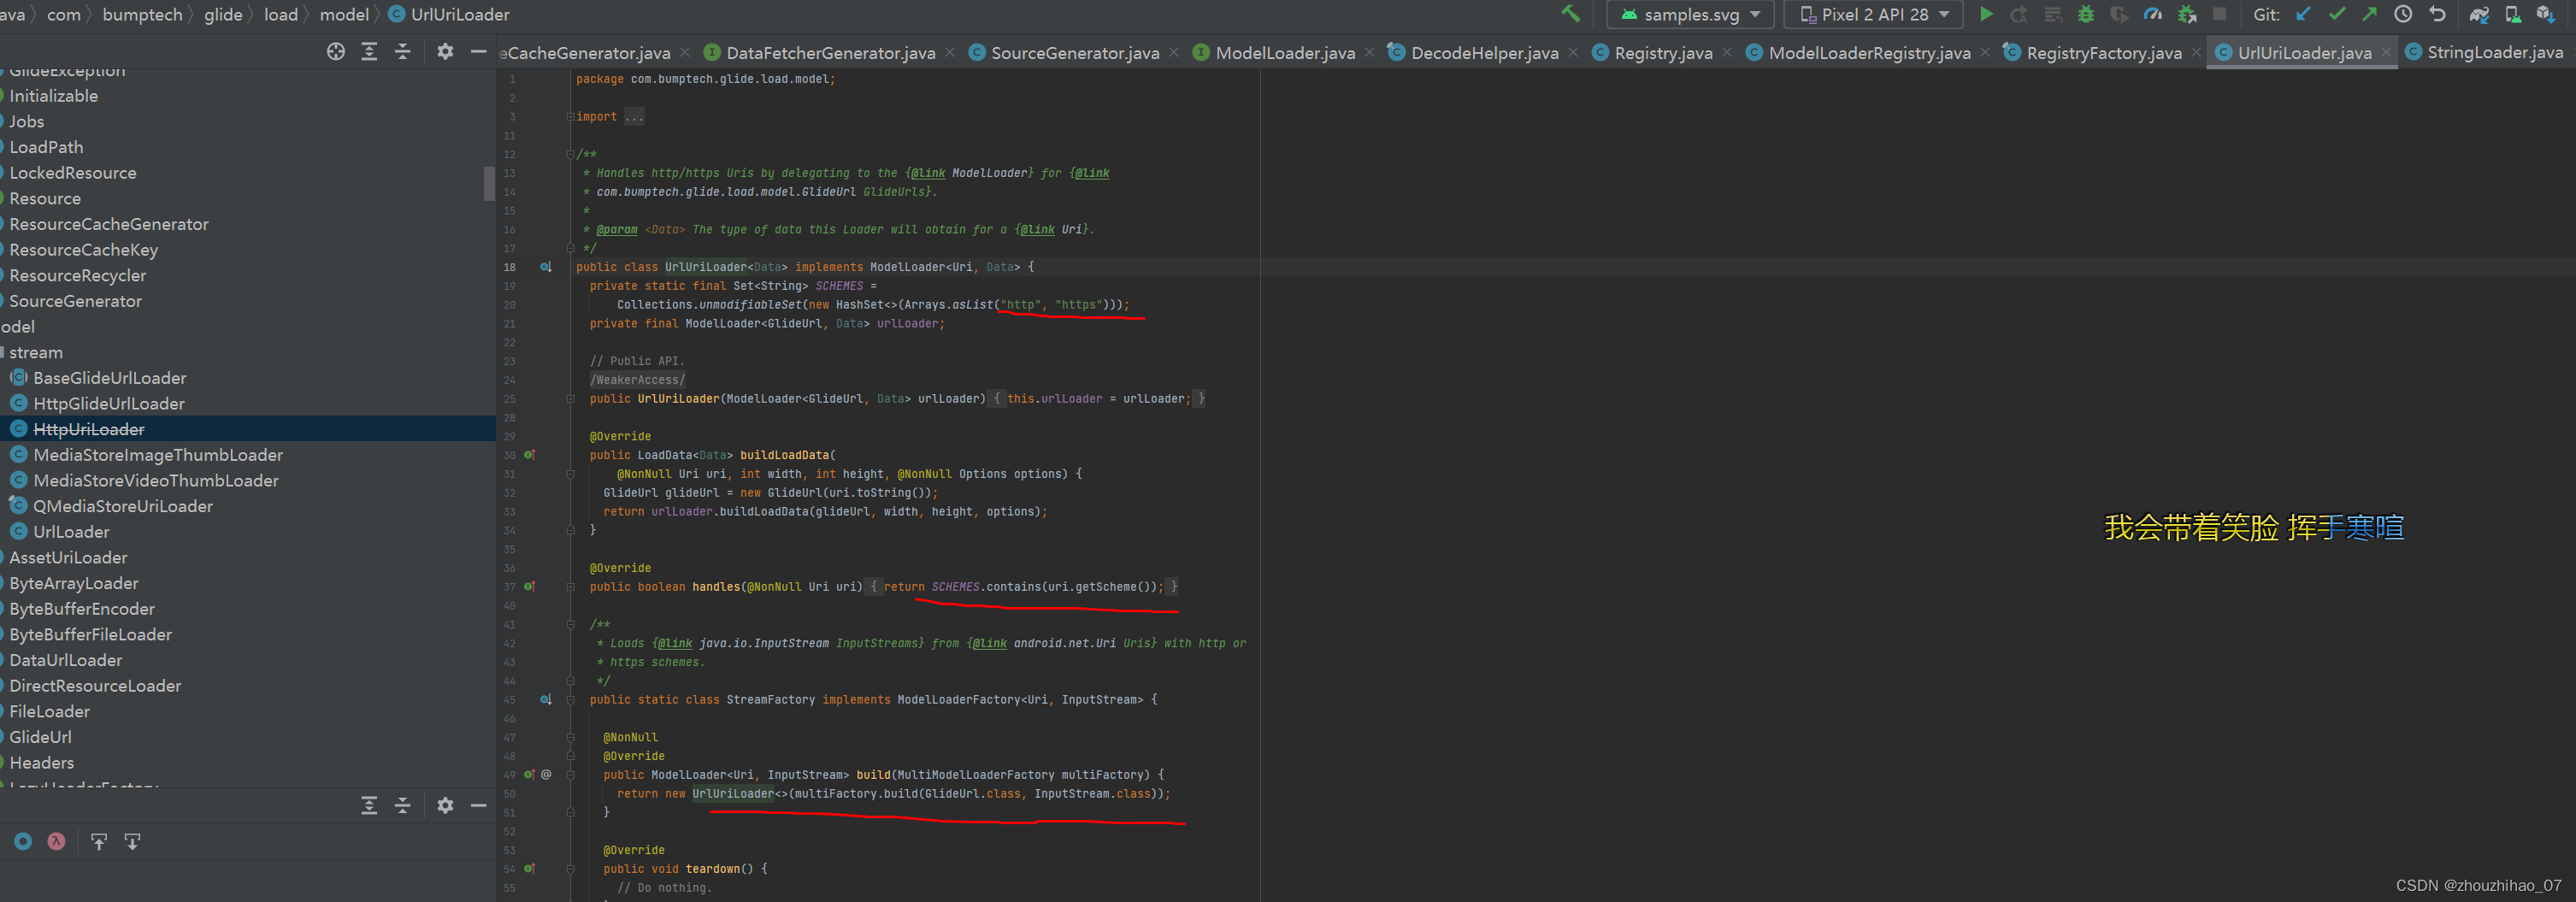Open samples.svg run configuration dropdown
Screen dimensions: 2576x902
[x=1690, y=14]
